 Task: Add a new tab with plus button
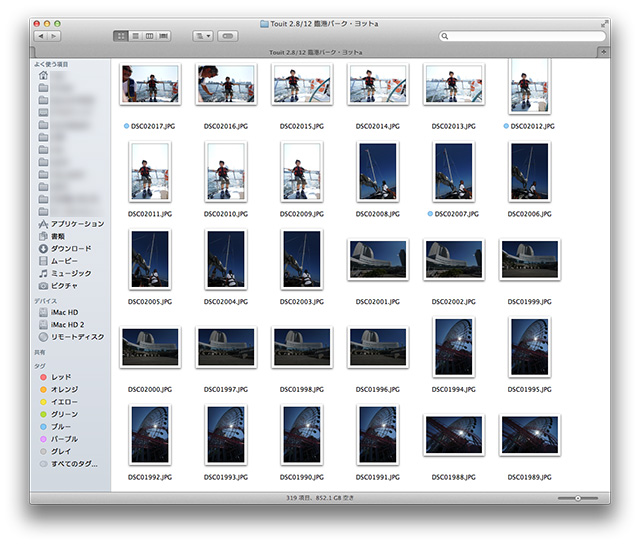point(604,52)
